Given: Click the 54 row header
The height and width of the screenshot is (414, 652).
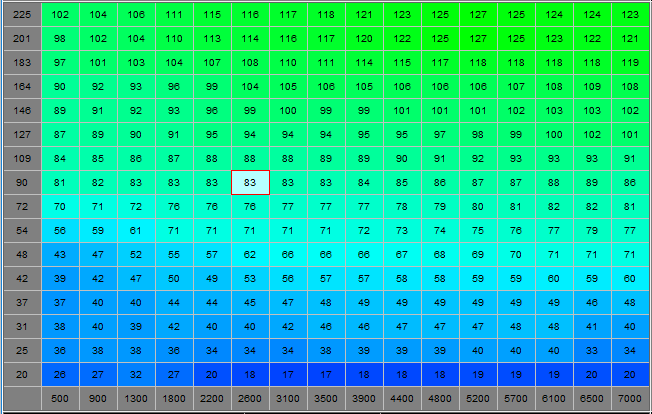Looking at the screenshot, I should [x=22, y=231].
